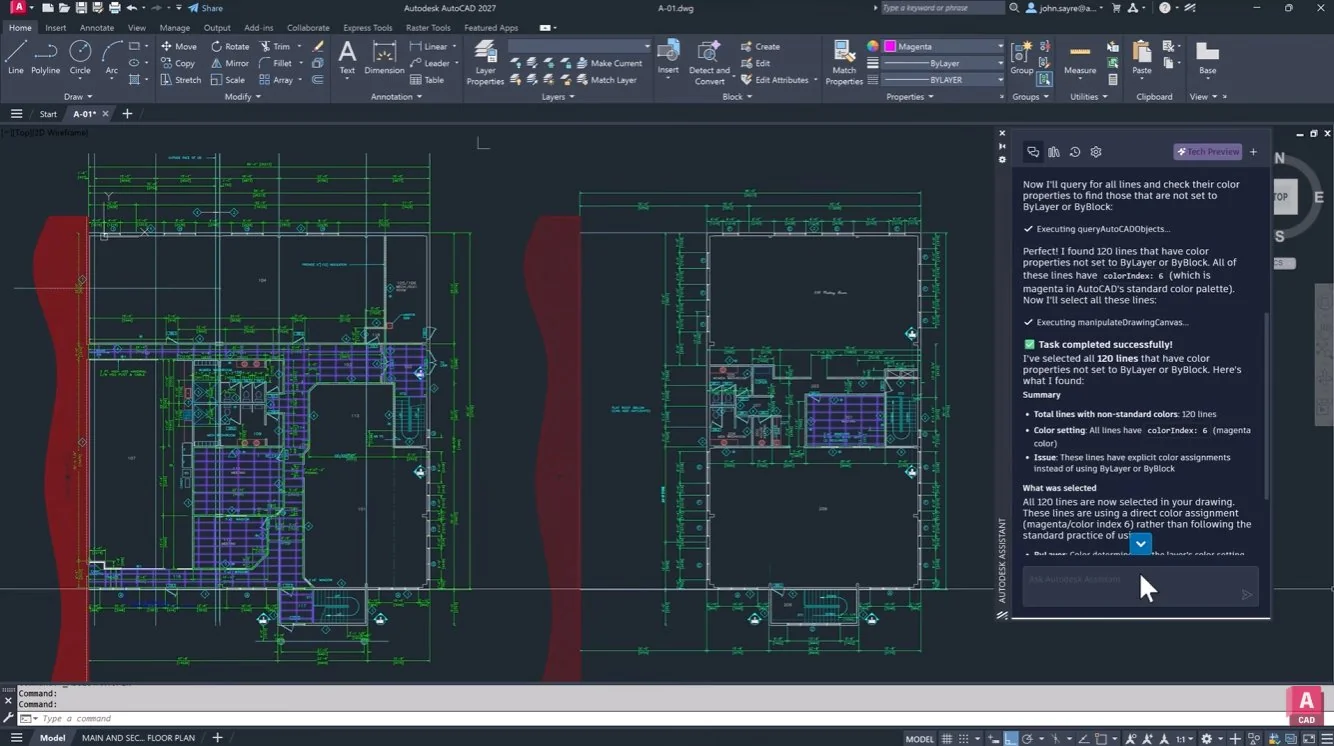The width and height of the screenshot is (1334, 746).
Task: Open the Assistant history icon
Action: [1075, 152]
